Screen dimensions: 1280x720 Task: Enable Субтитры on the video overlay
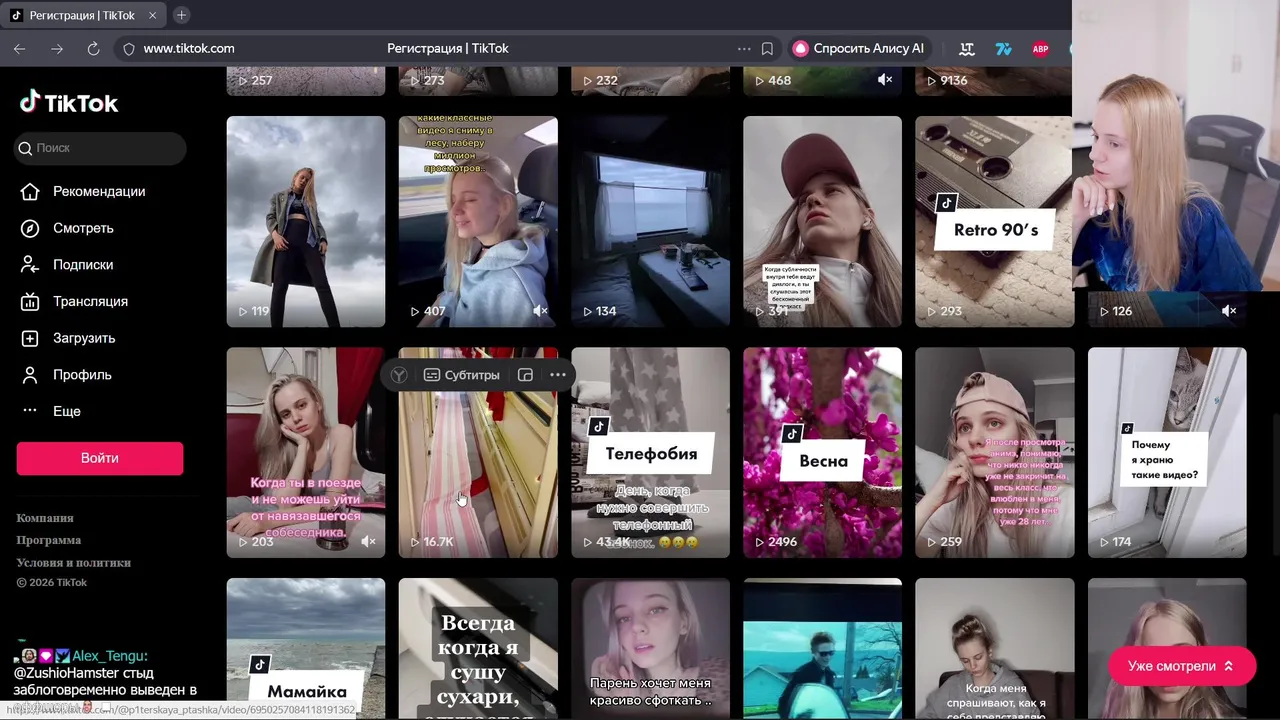[461, 375]
